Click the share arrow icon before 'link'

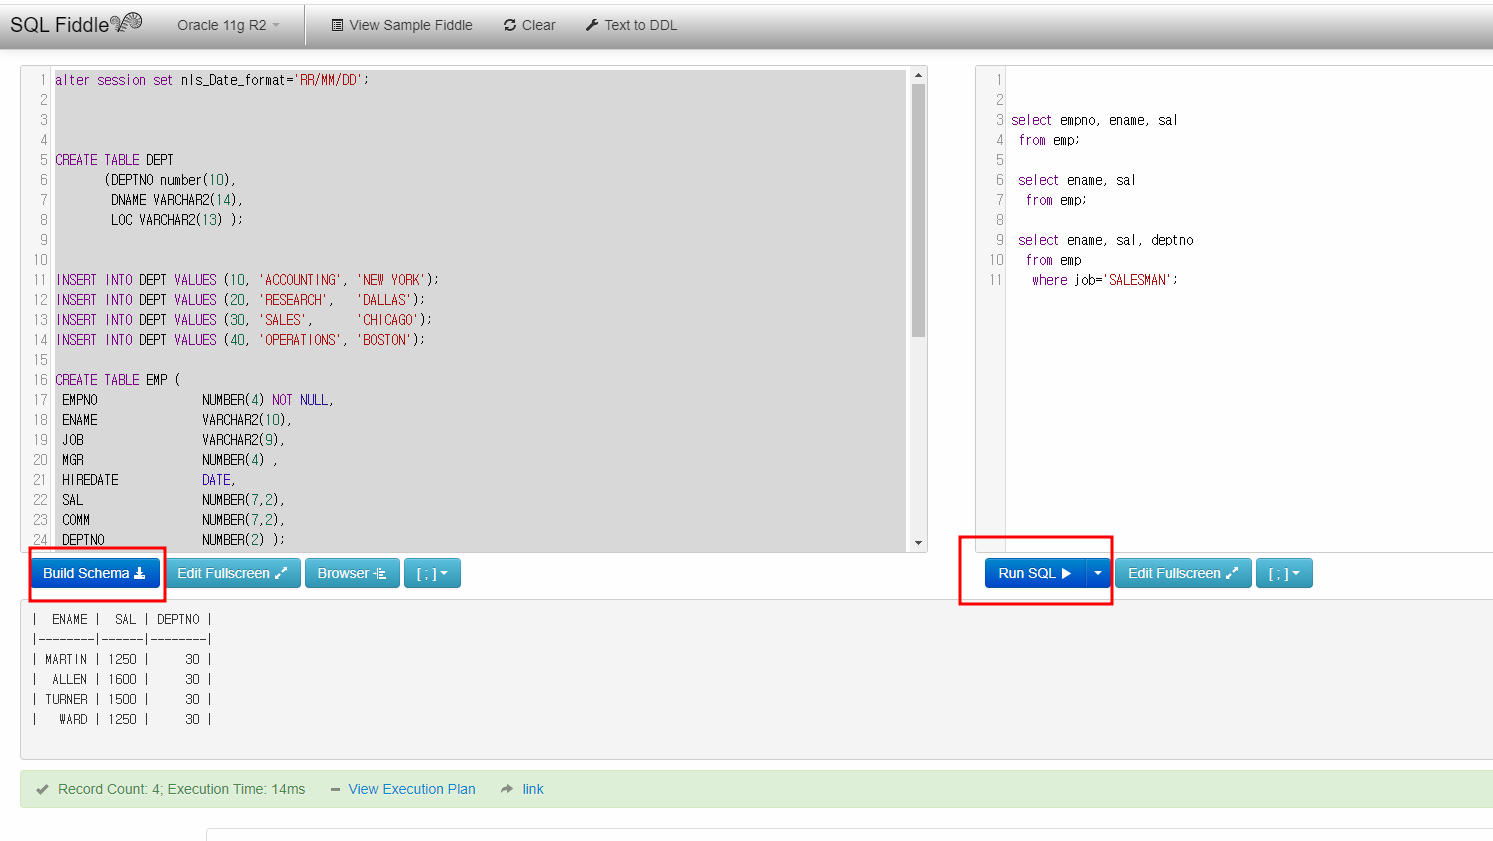(x=507, y=789)
